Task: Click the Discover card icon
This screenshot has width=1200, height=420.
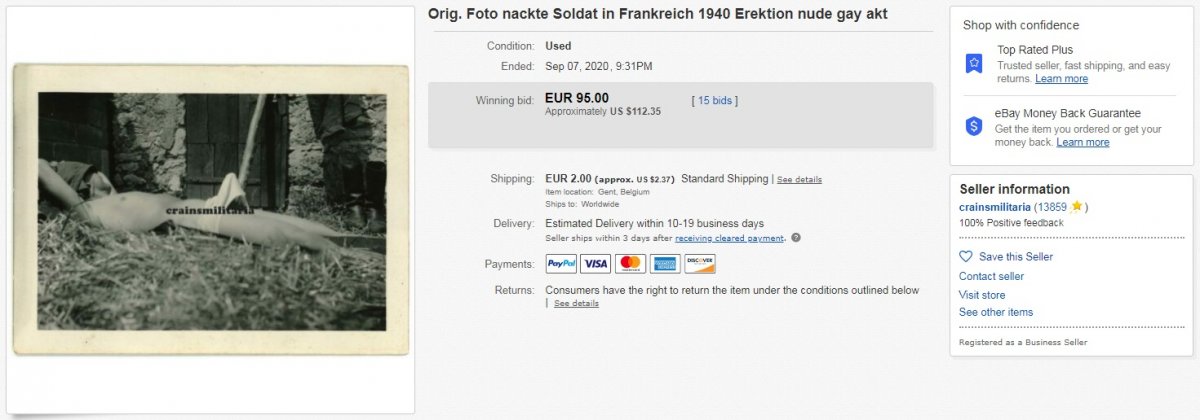Action: [x=700, y=264]
